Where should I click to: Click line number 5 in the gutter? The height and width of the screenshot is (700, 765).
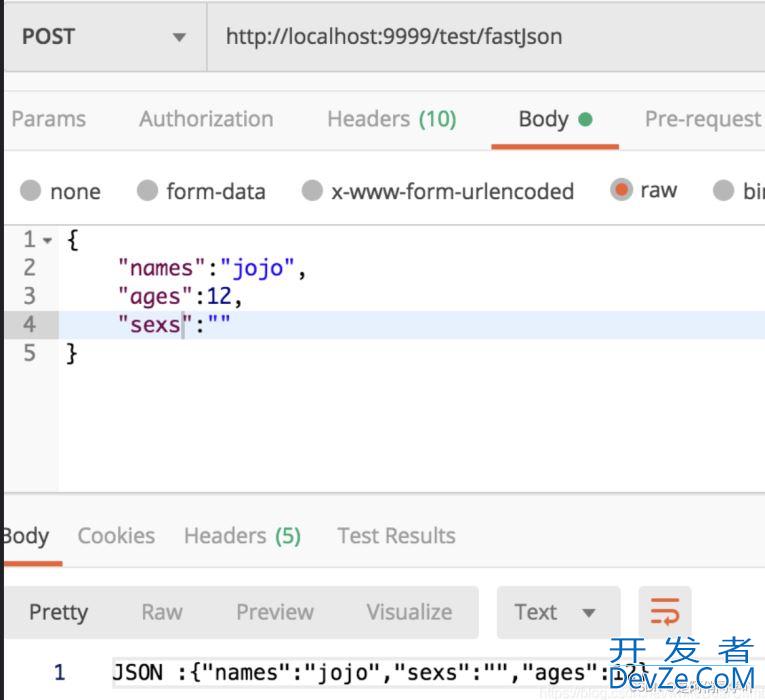29,353
